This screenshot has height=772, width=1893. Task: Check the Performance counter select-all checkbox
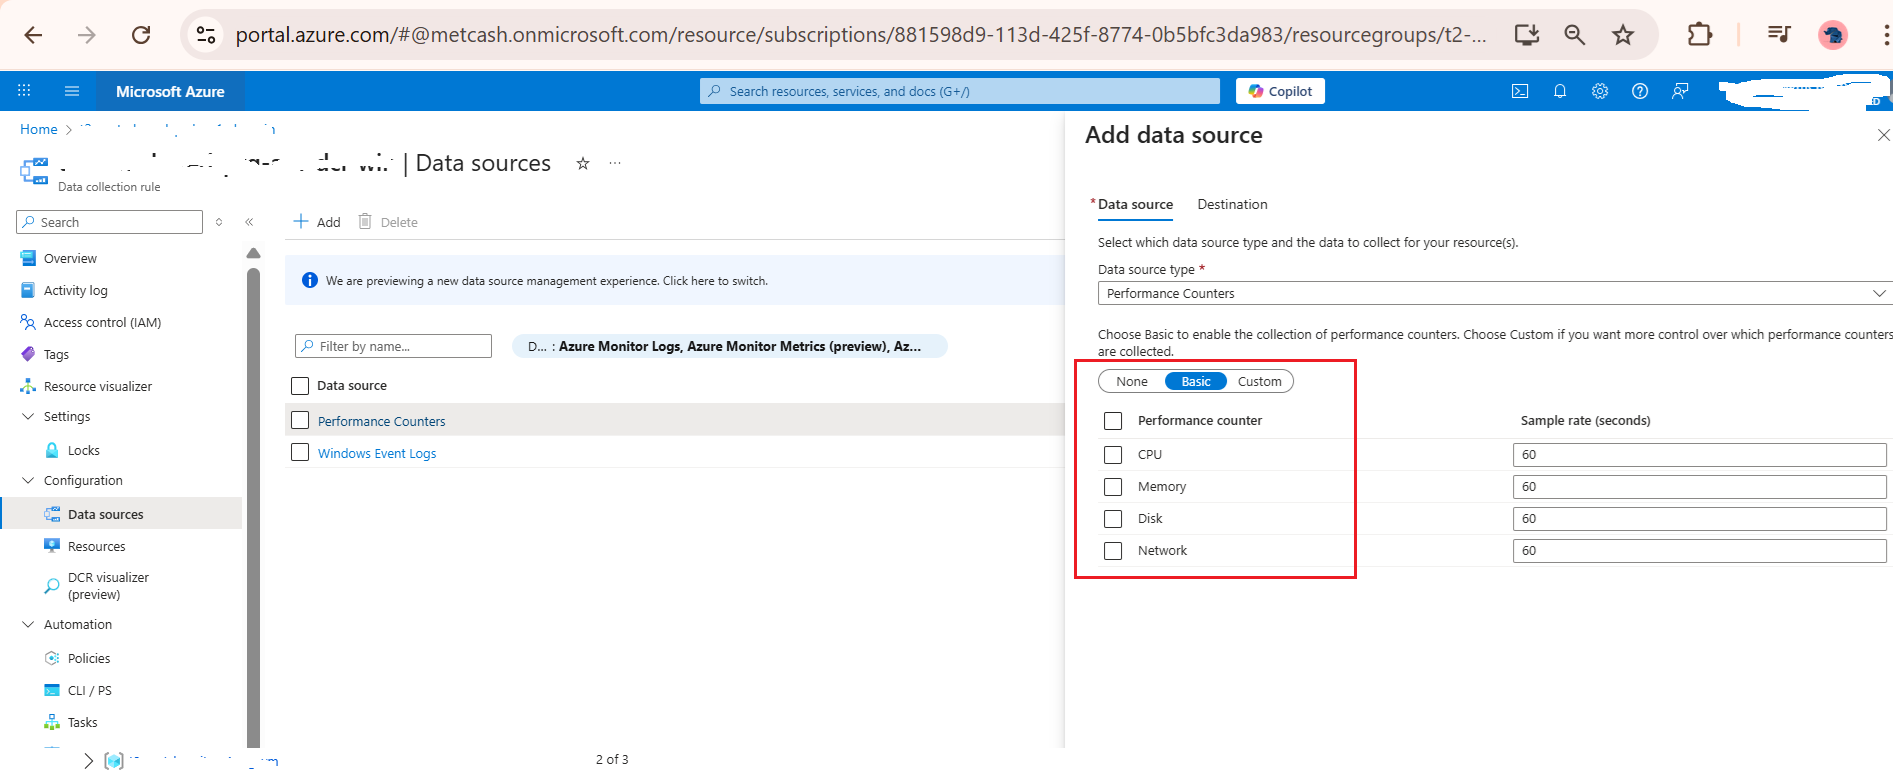click(1113, 421)
